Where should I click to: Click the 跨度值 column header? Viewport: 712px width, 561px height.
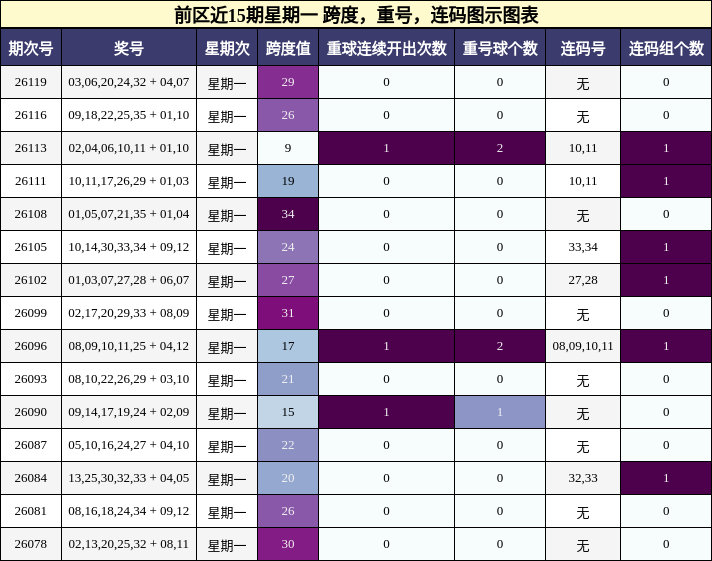tap(288, 48)
